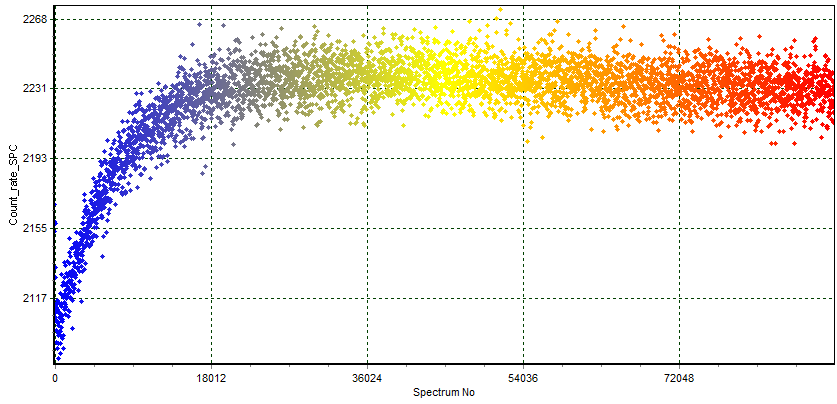Select the 2231 y-axis tick label
Screen dimensions: 837x404
tap(35, 89)
